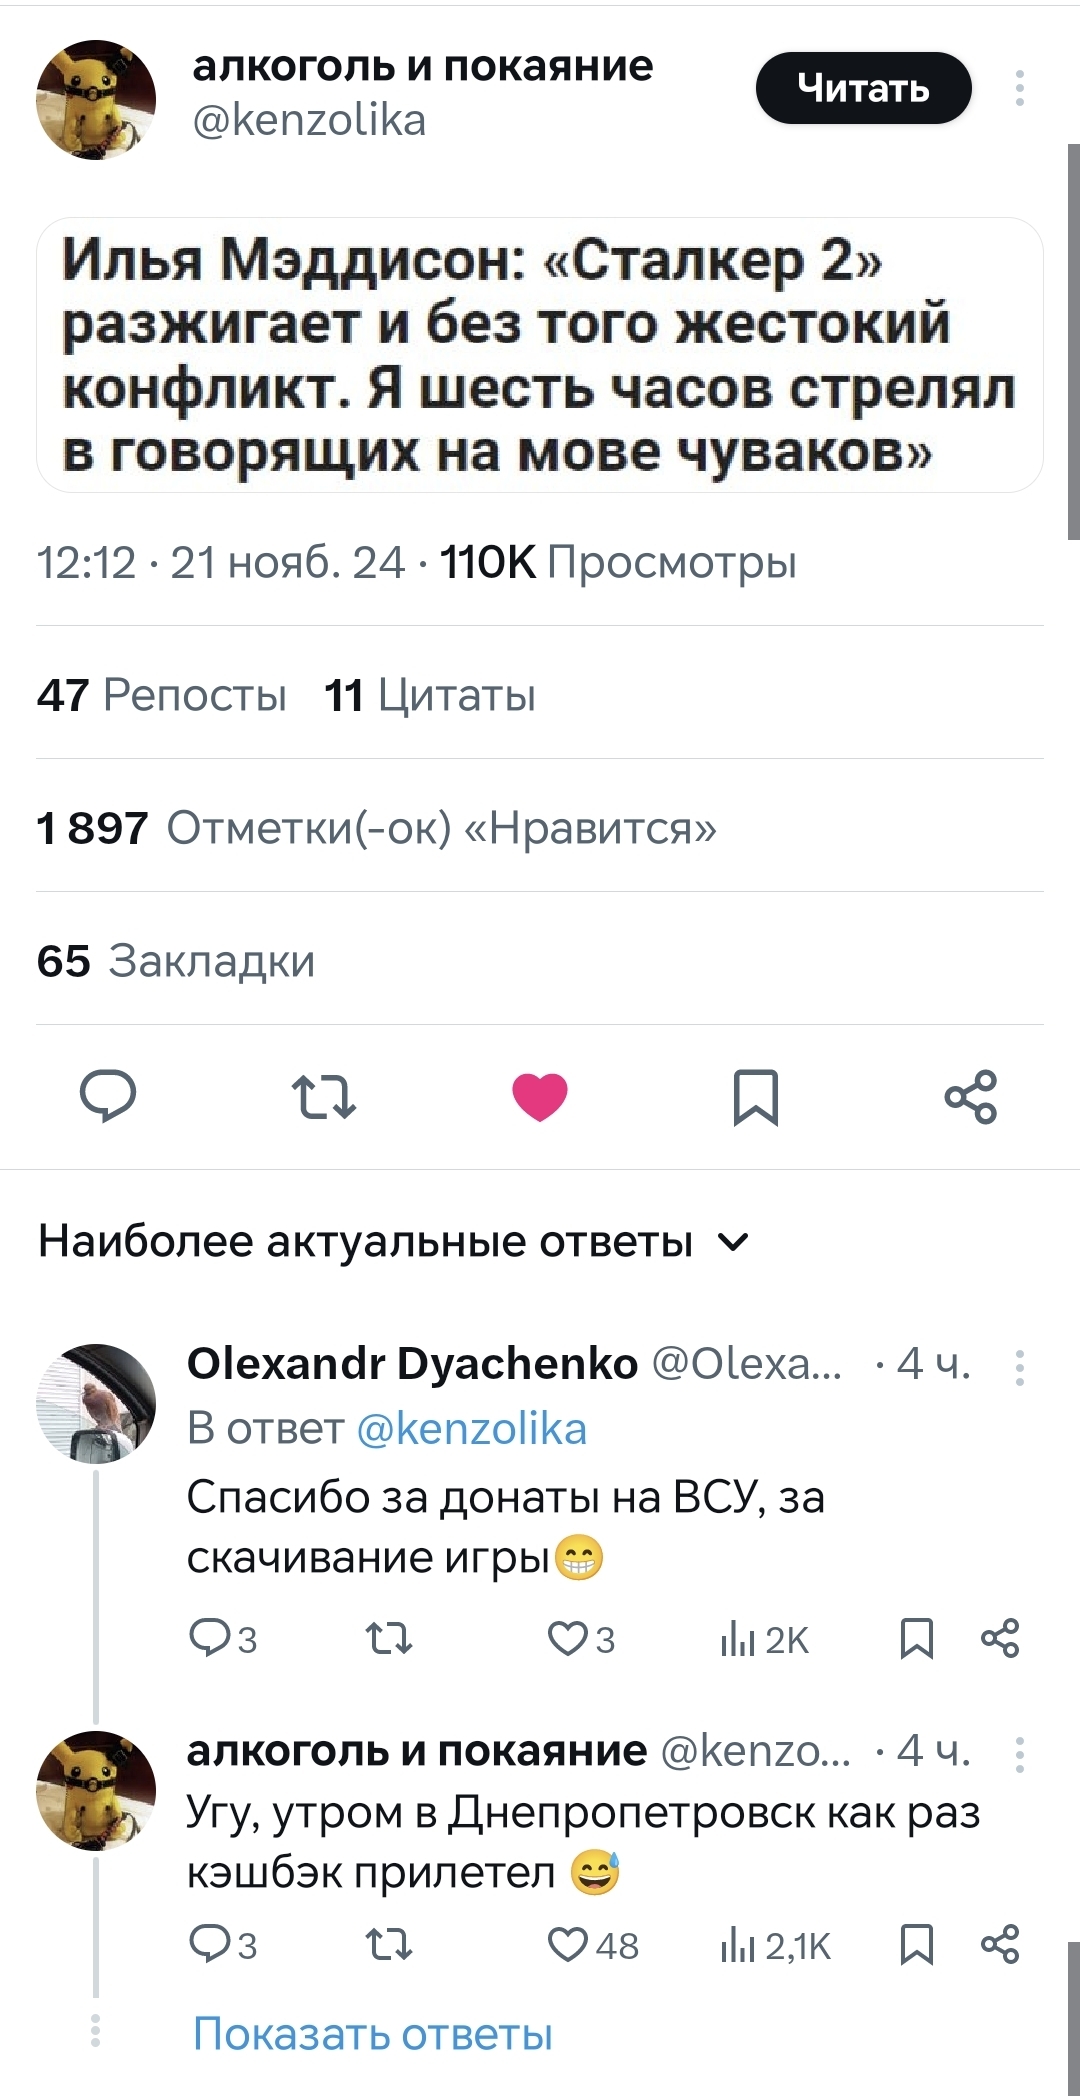The height and width of the screenshot is (2096, 1080).
Task: View analytics on Днепропетровск reply
Action: (776, 1945)
